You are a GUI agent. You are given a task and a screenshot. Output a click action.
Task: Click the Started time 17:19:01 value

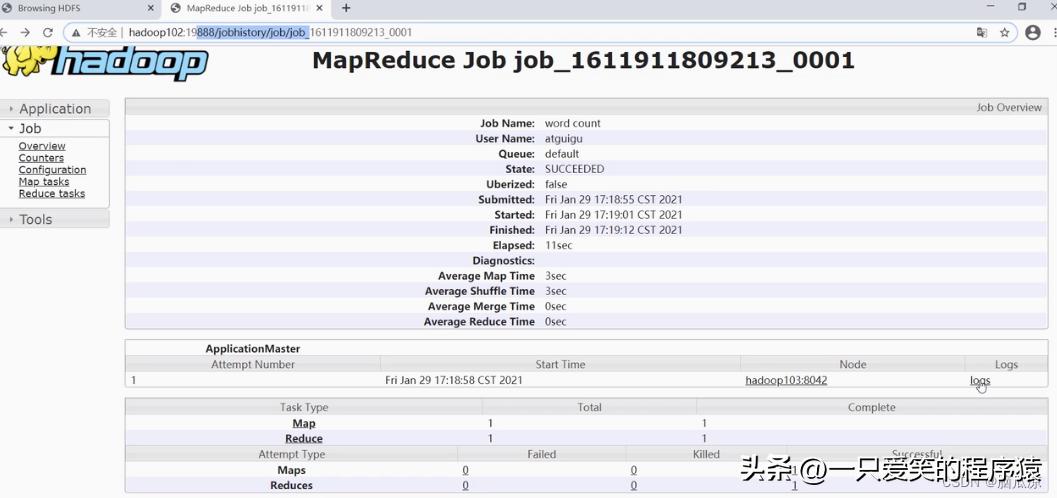pos(613,215)
